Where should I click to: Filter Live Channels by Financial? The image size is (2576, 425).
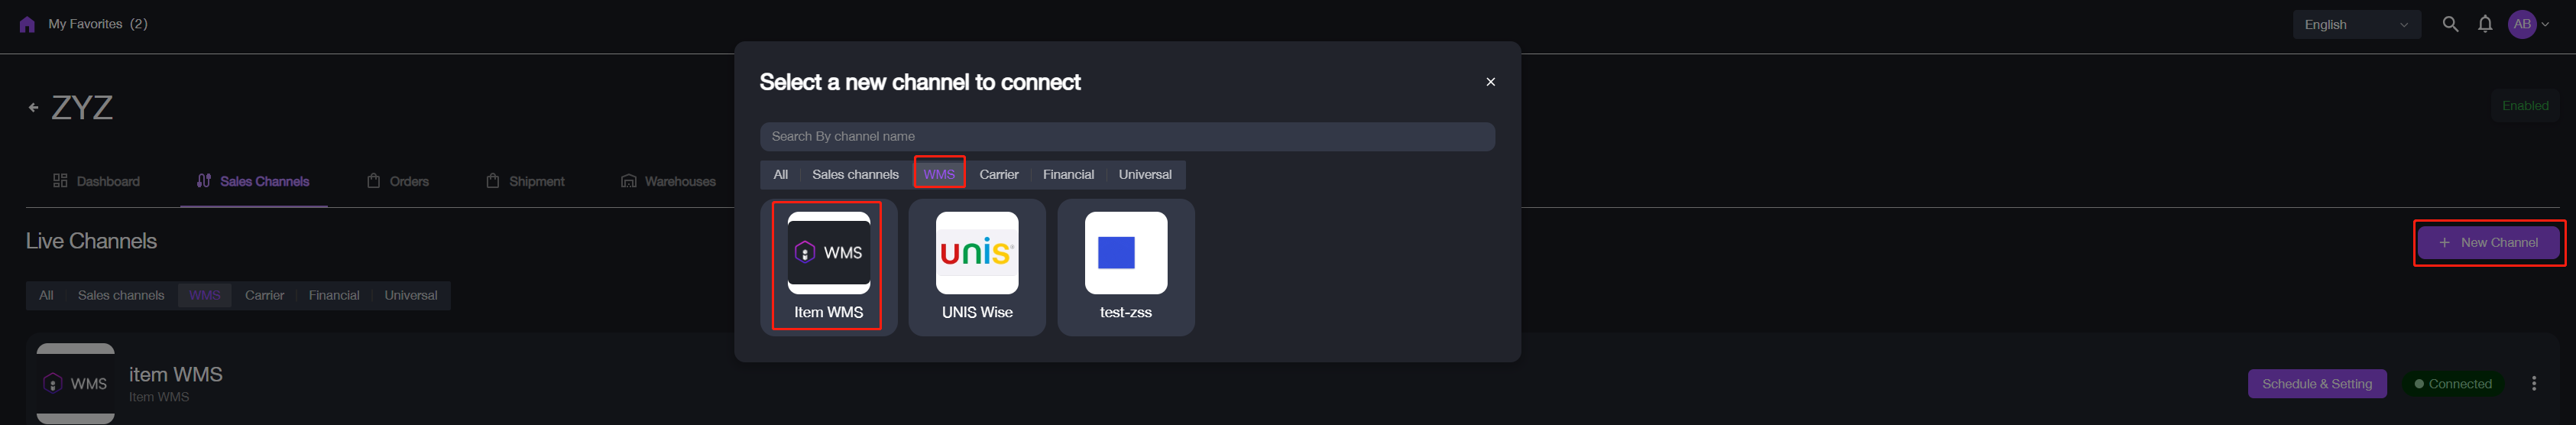click(333, 295)
